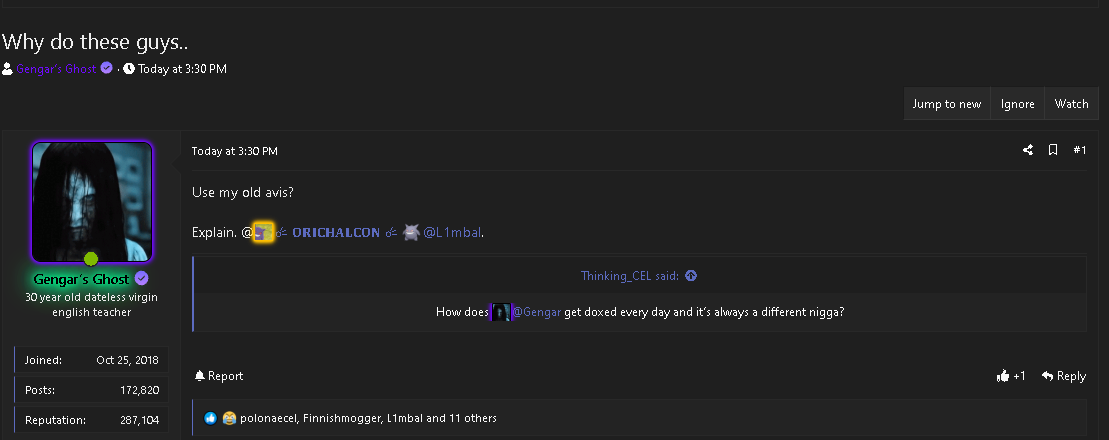
Task: Click the Gengar emoji before @L1mbal
Action: tap(411, 232)
